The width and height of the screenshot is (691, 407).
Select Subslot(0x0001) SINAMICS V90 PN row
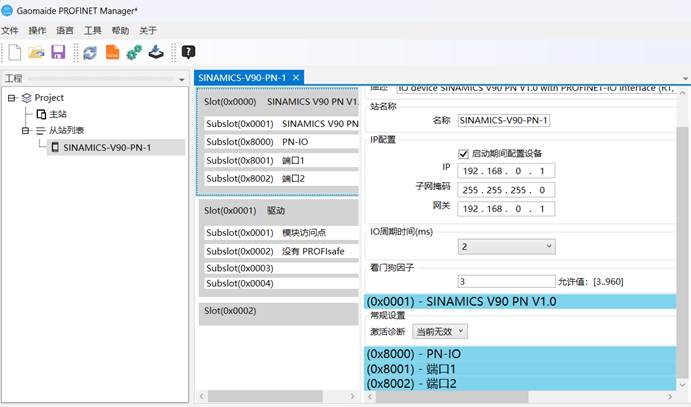tap(282, 124)
